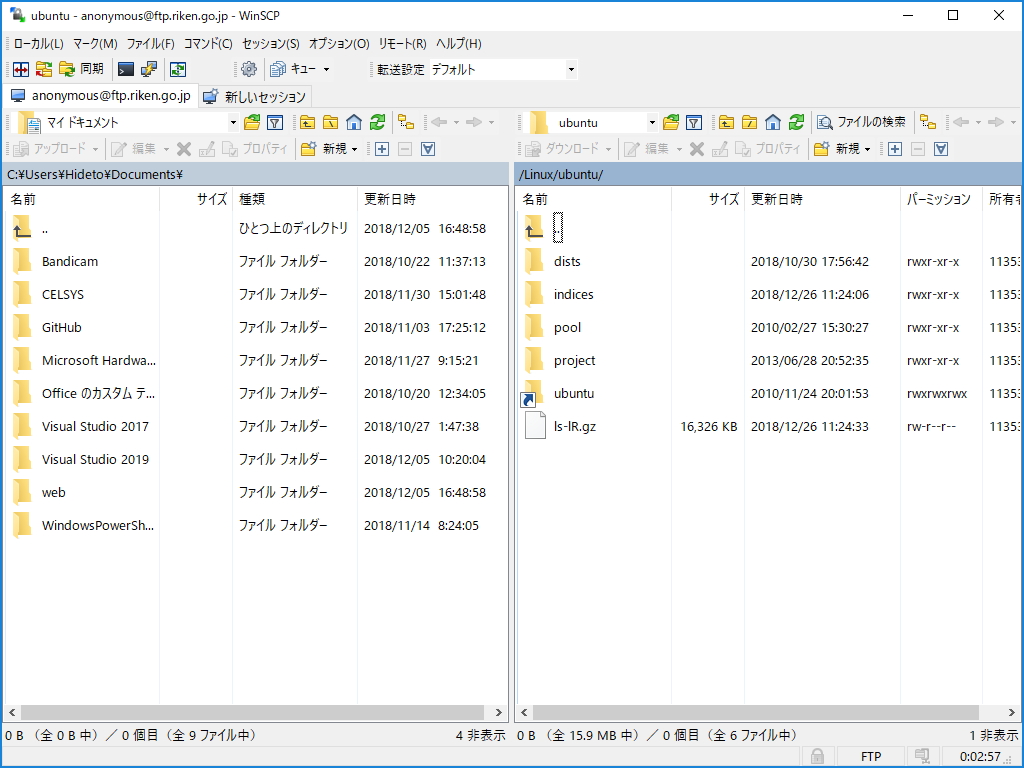This screenshot has width=1024, height=768.
Task: Open a console using the terminal icon
Action: pos(125,69)
